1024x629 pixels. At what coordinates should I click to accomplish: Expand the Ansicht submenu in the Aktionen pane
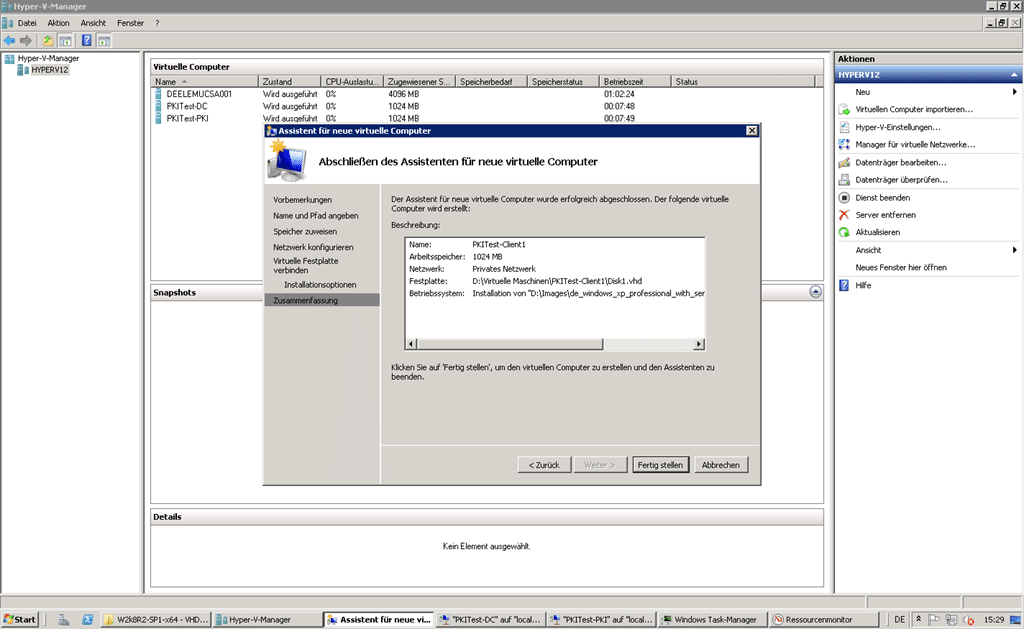tap(1014, 250)
